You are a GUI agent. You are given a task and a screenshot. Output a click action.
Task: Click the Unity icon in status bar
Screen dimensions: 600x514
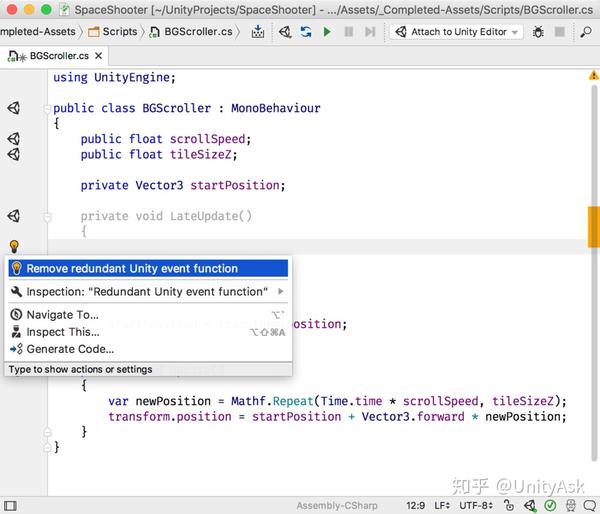(x=530, y=506)
